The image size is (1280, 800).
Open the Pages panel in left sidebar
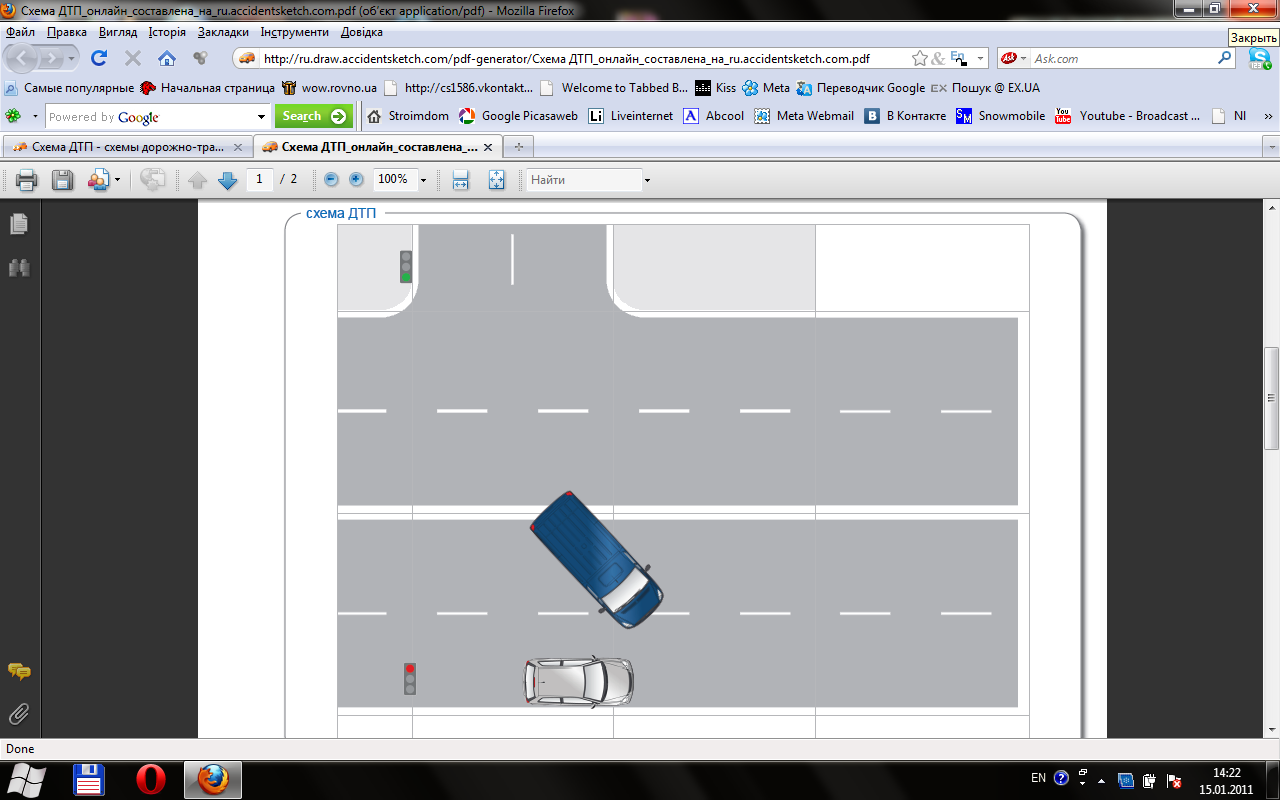(19, 224)
